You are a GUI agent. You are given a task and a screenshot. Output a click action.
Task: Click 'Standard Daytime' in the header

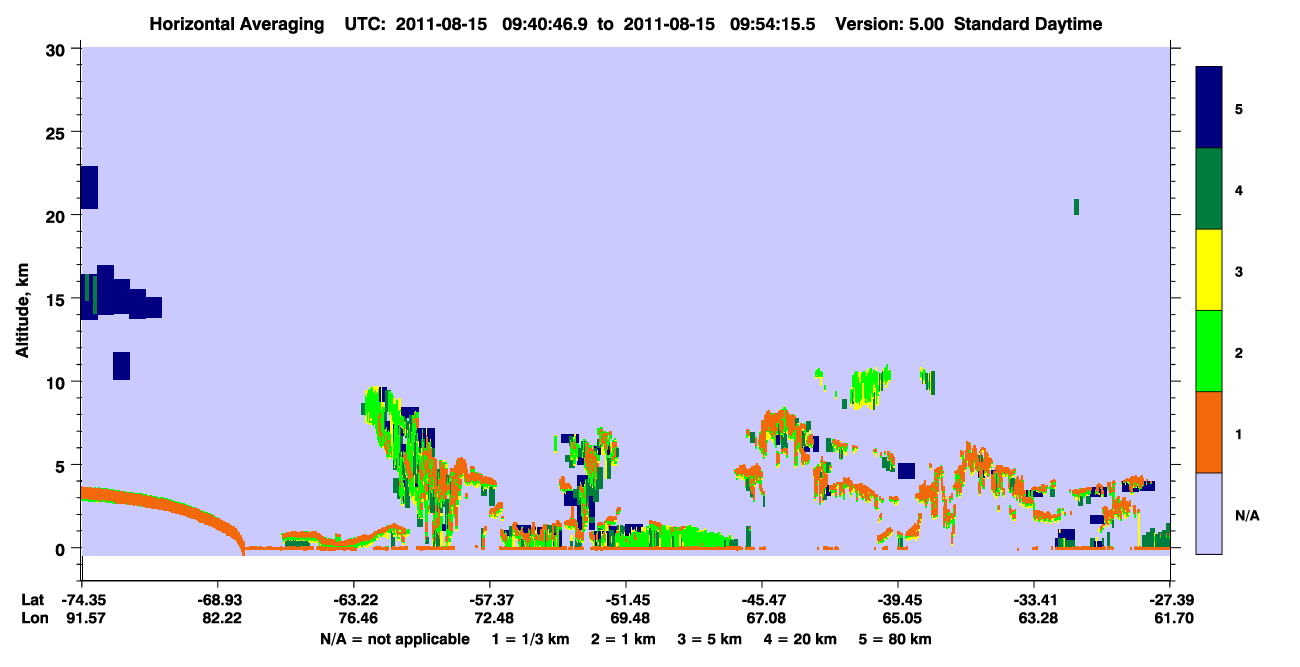click(1028, 24)
